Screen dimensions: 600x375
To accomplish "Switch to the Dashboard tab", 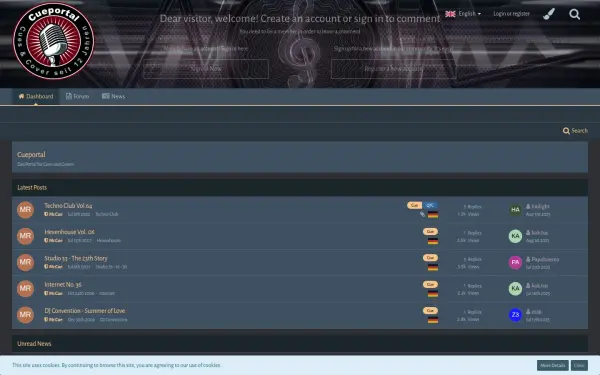I will pyautogui.click(x=36, y=96).
